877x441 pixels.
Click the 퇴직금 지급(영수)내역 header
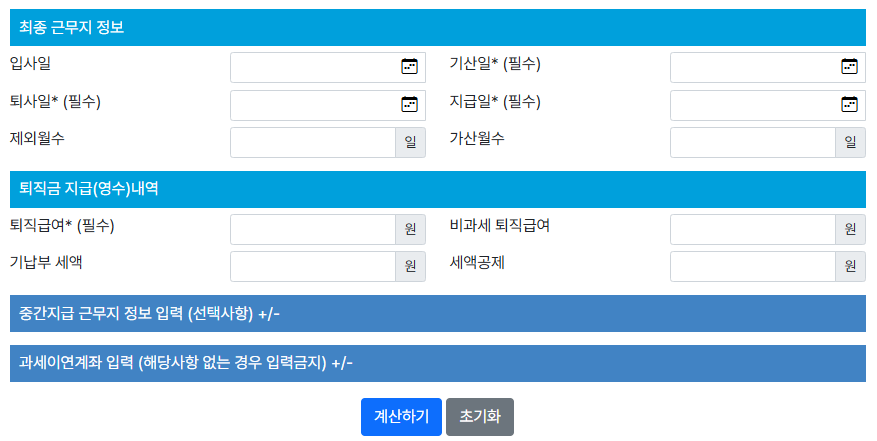point(437,189)
